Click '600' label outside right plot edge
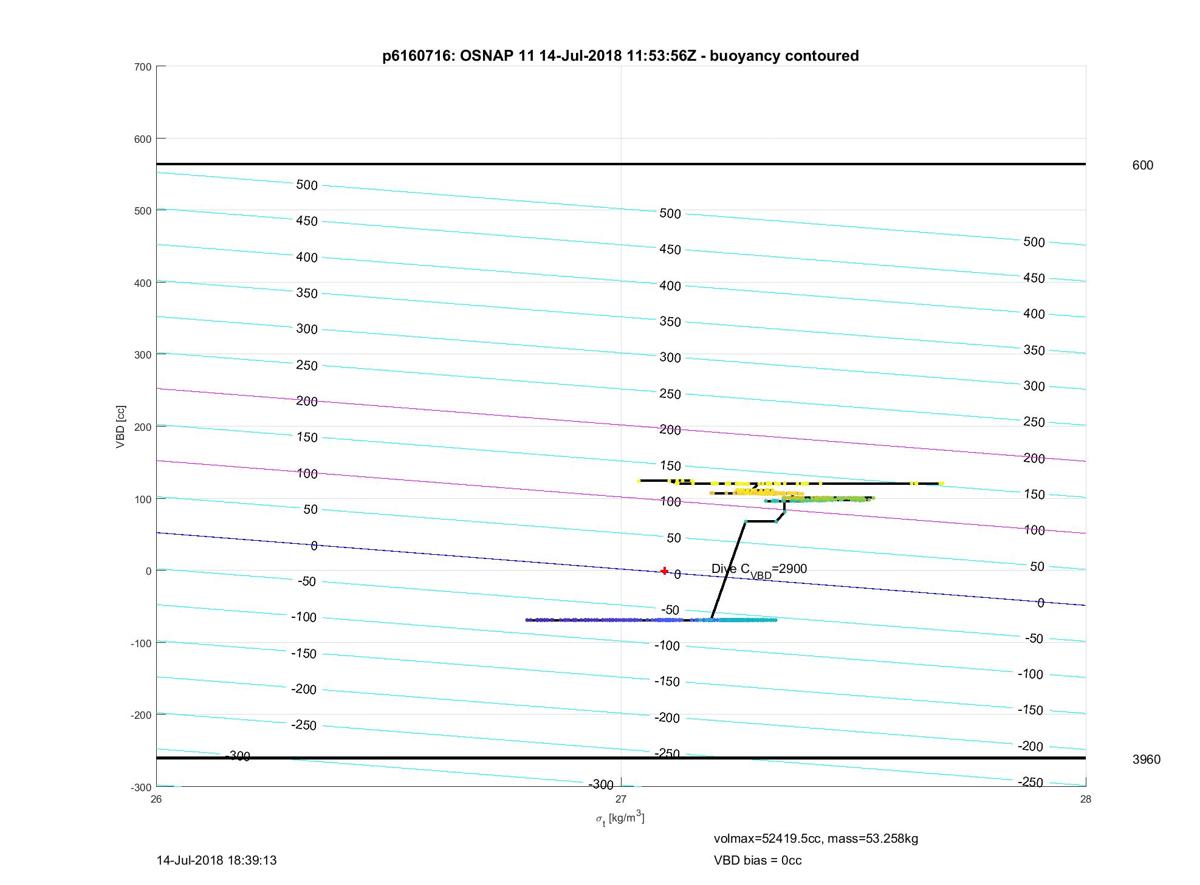 (1142, 165)
